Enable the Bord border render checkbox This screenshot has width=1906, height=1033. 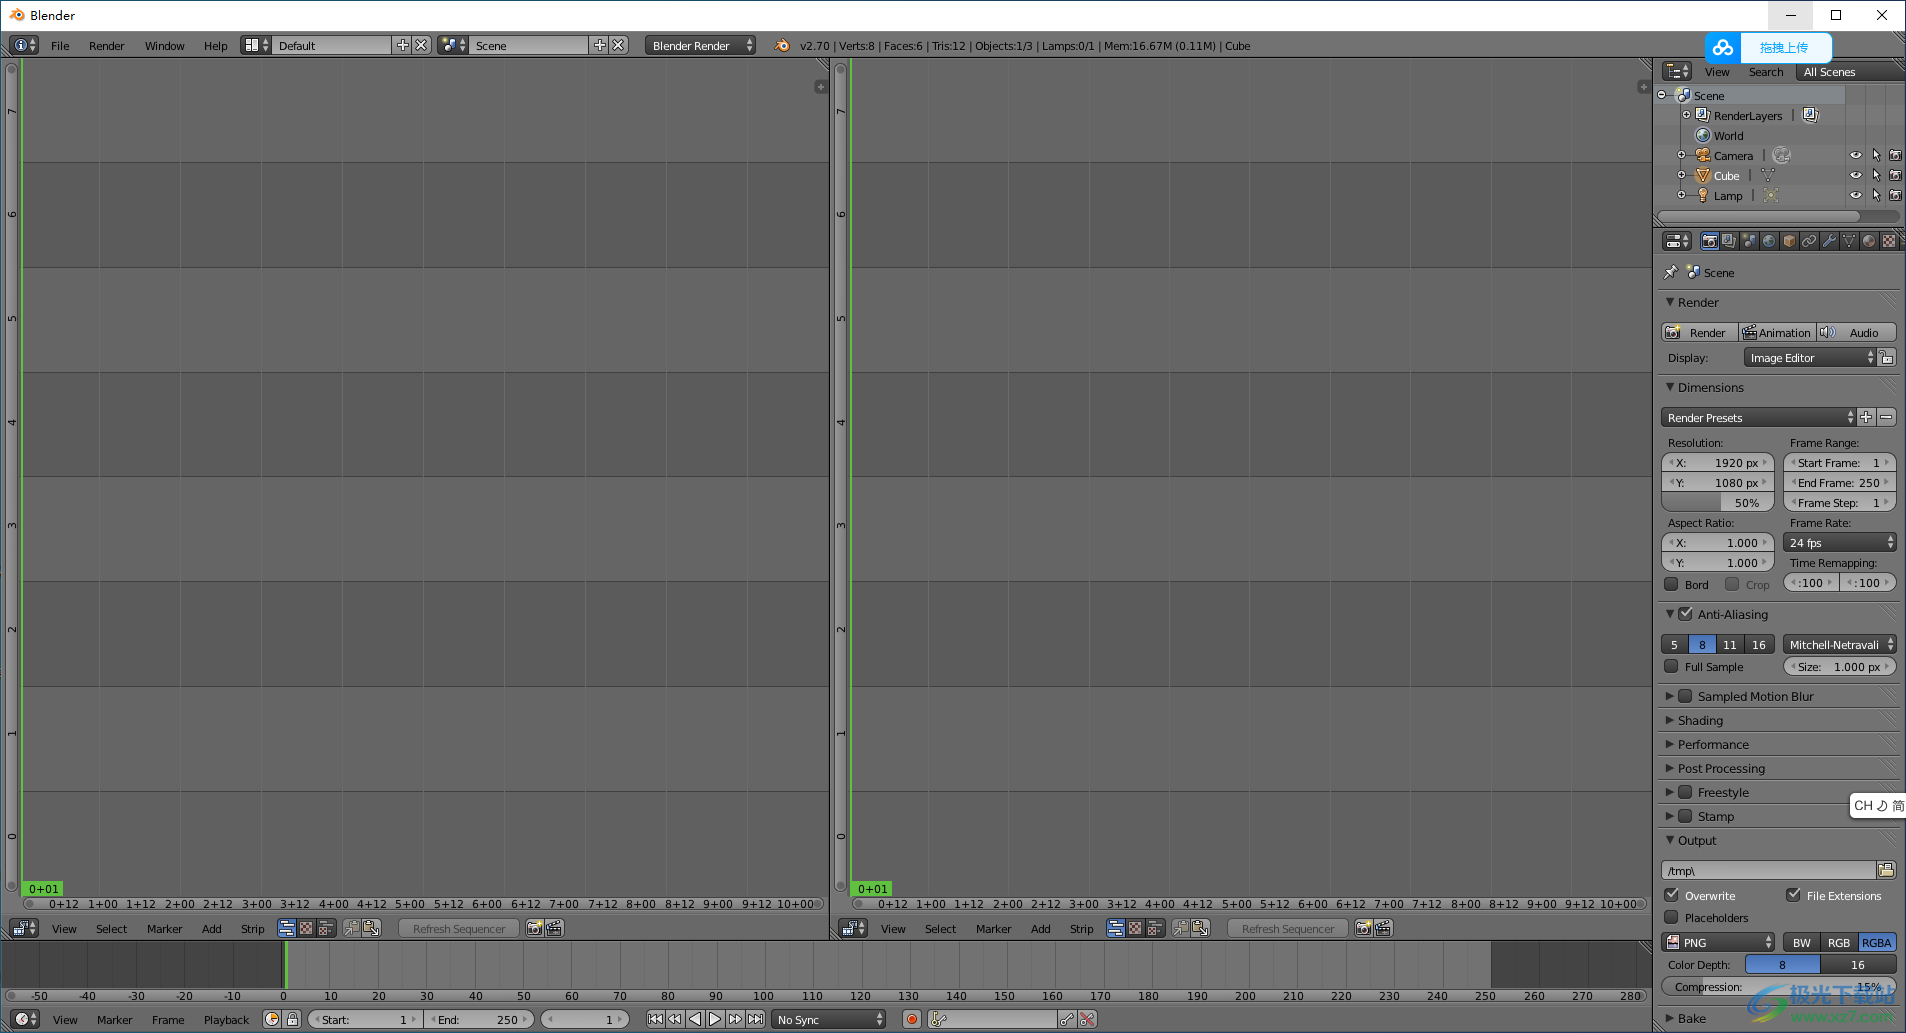point(1671,584)
